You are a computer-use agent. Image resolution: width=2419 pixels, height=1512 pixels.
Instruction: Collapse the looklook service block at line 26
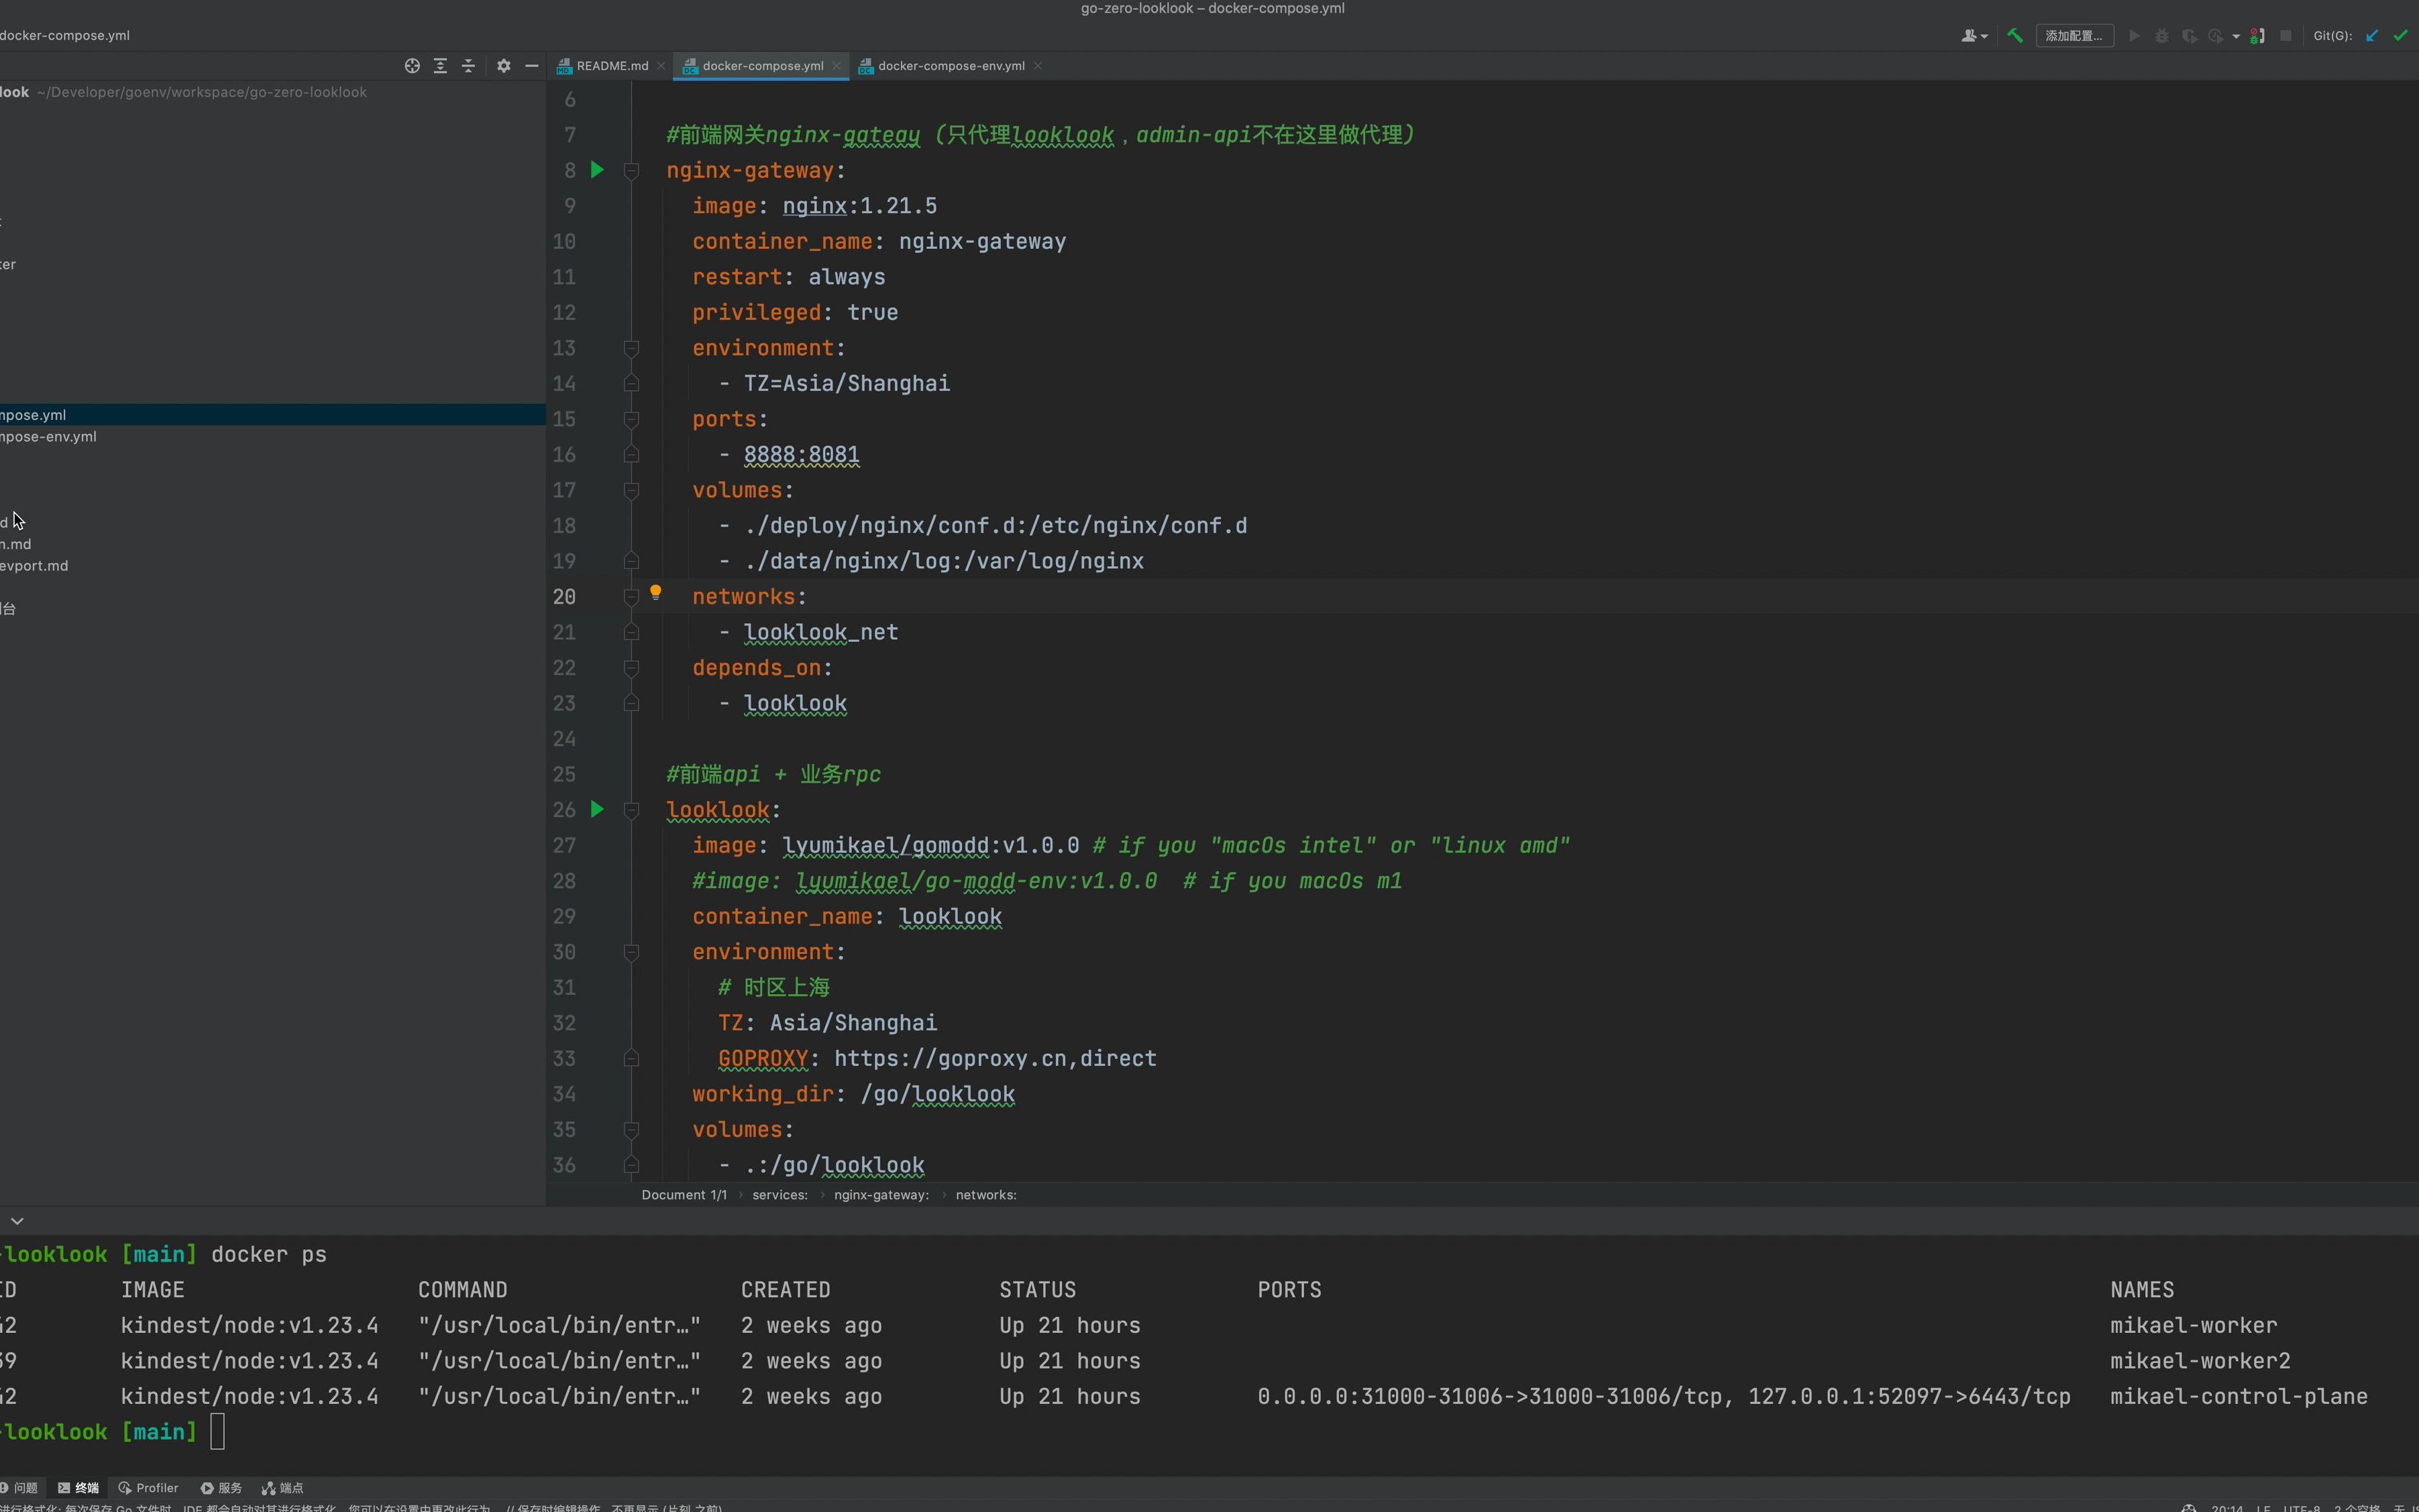pos(631,810)
